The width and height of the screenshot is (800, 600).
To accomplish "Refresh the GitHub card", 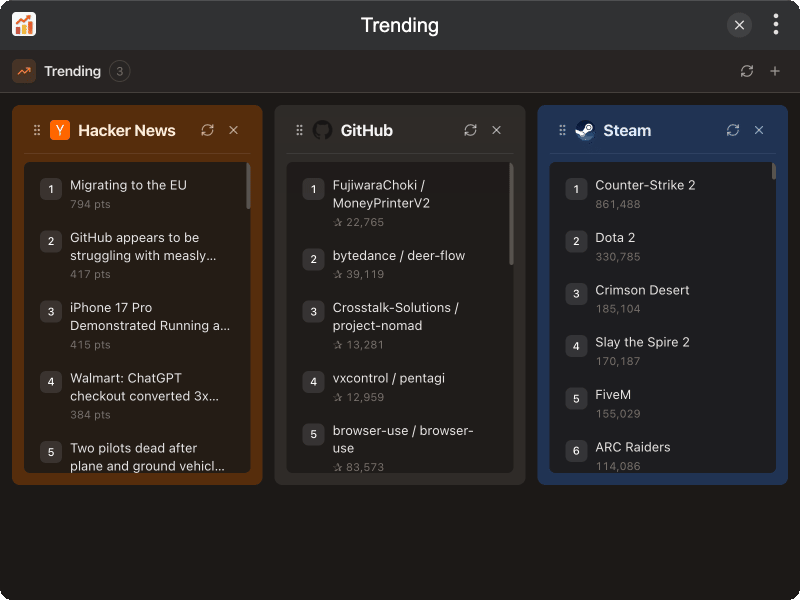I will tap(470, 130).
